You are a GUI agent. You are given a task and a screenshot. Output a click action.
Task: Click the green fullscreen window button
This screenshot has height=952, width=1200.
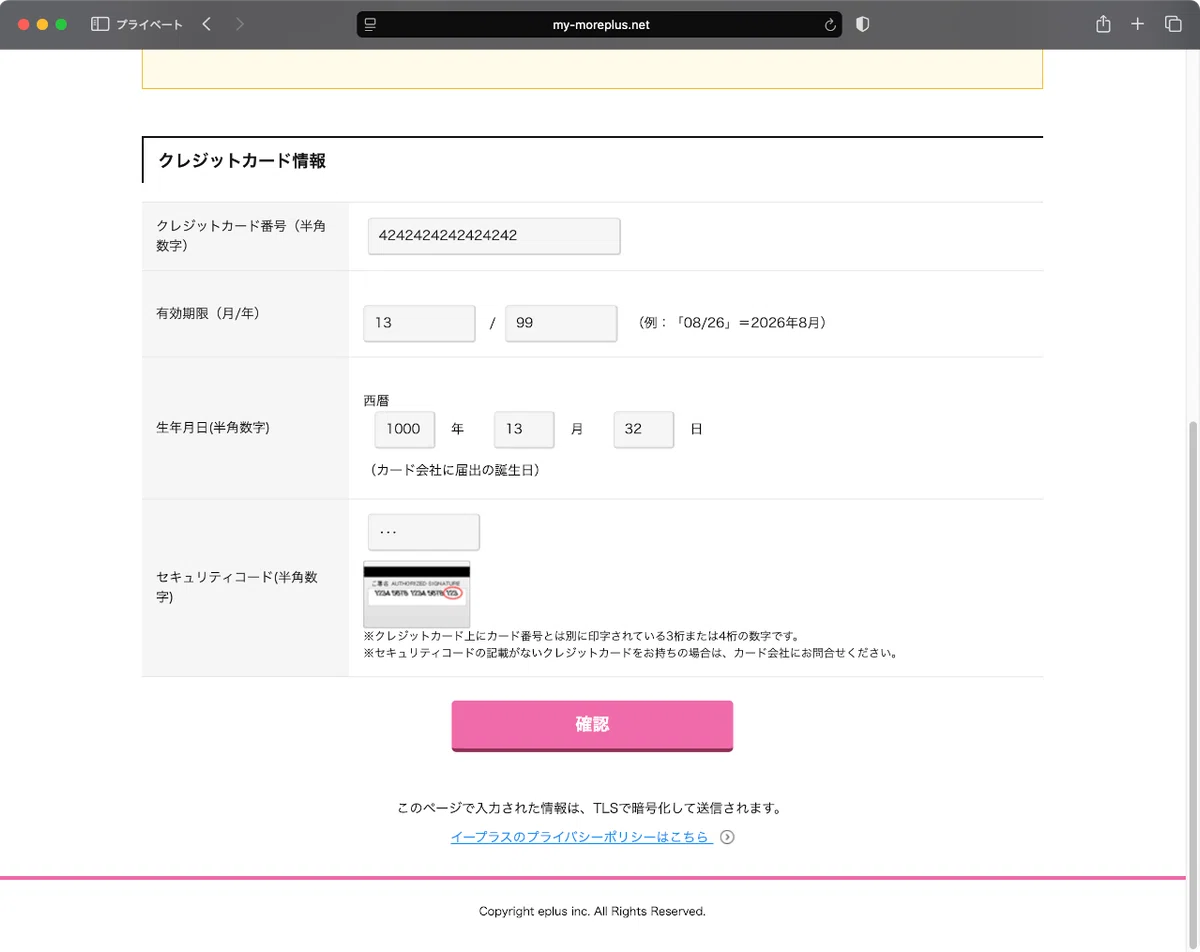(61, 24)
